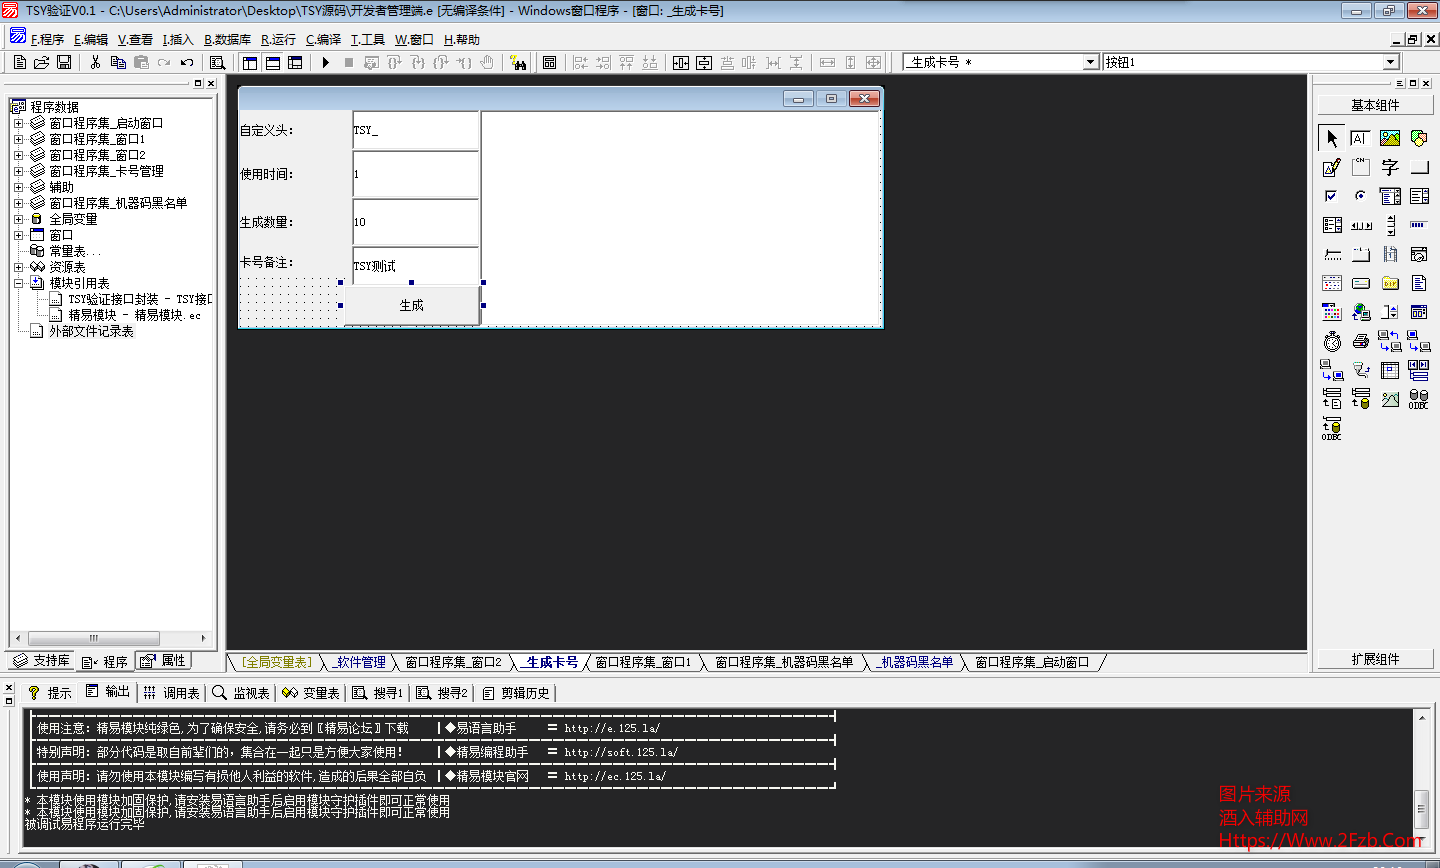Click inside the 卡号备注 input showing TSY测试

coord(415,265)
